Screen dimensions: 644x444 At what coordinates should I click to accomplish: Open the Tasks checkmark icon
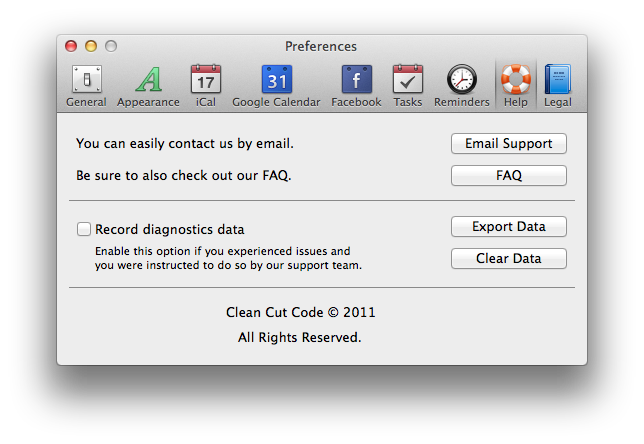pos(407,79)
